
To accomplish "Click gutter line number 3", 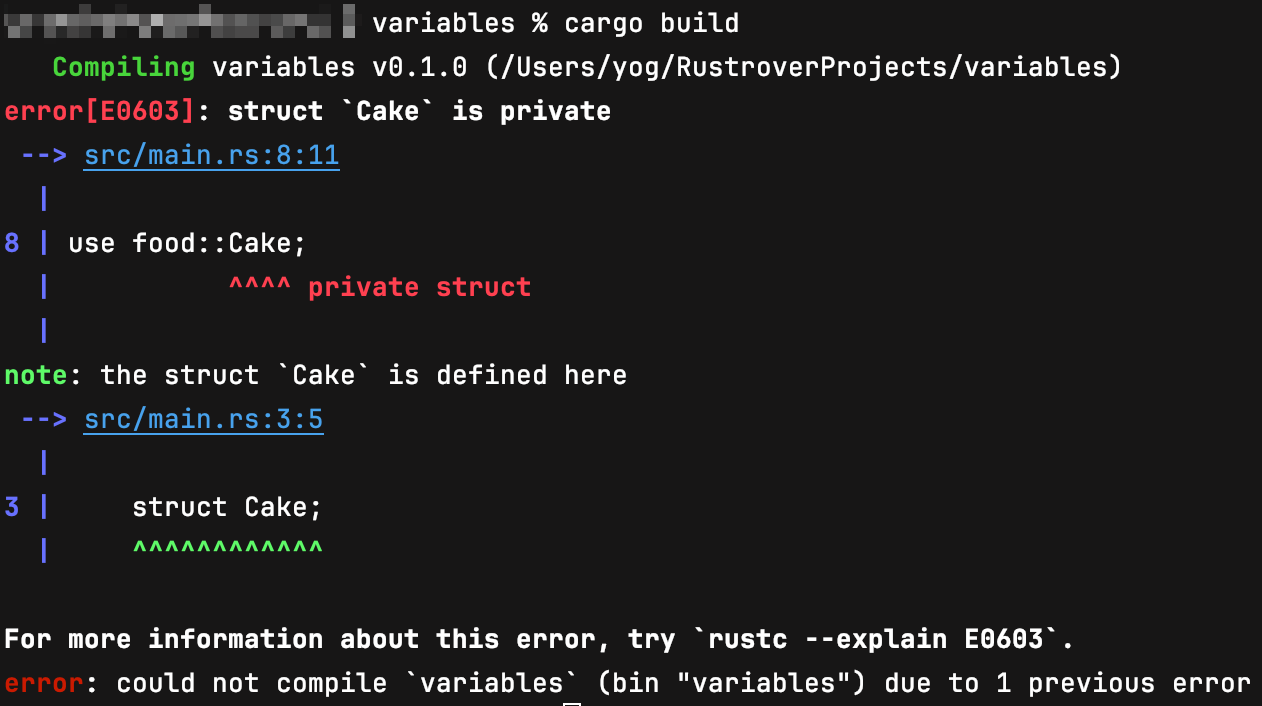I will tap(12, 507).
